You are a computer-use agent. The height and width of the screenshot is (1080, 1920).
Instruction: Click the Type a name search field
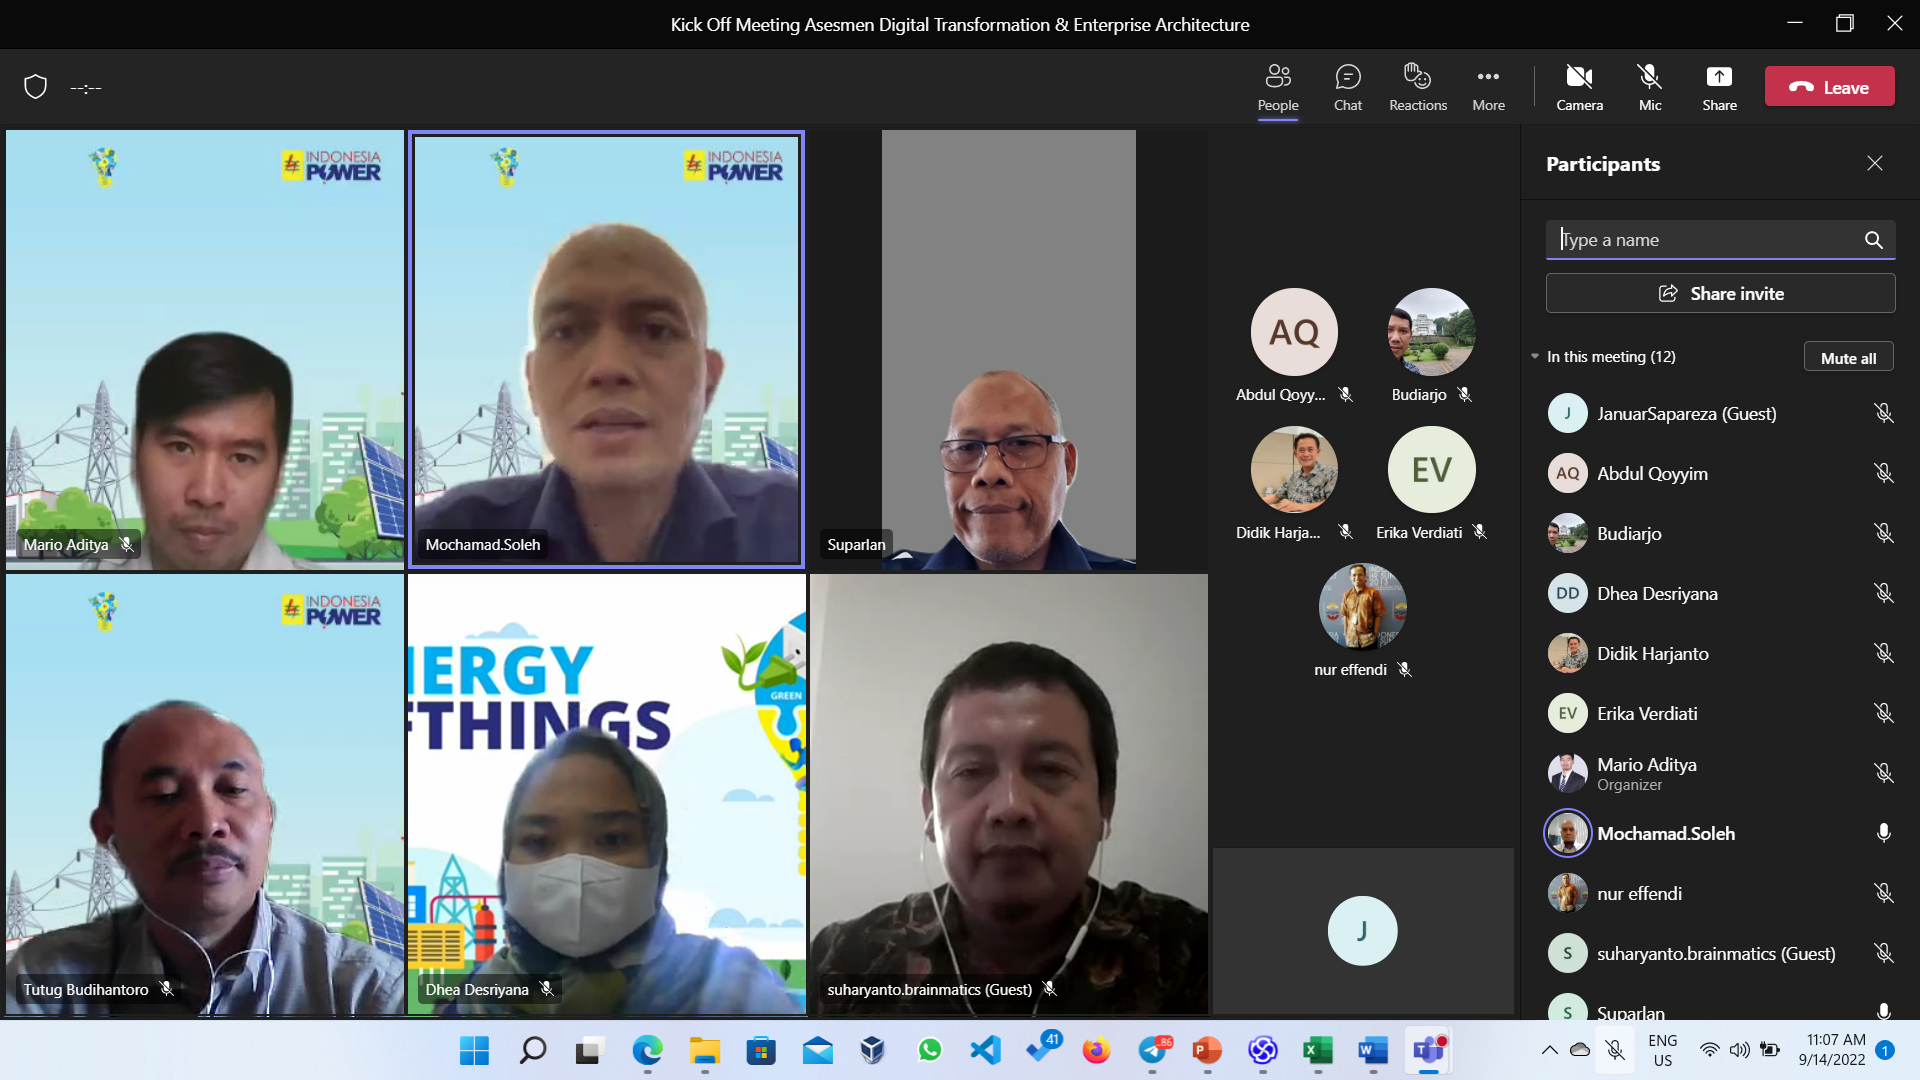(1700, 240)
